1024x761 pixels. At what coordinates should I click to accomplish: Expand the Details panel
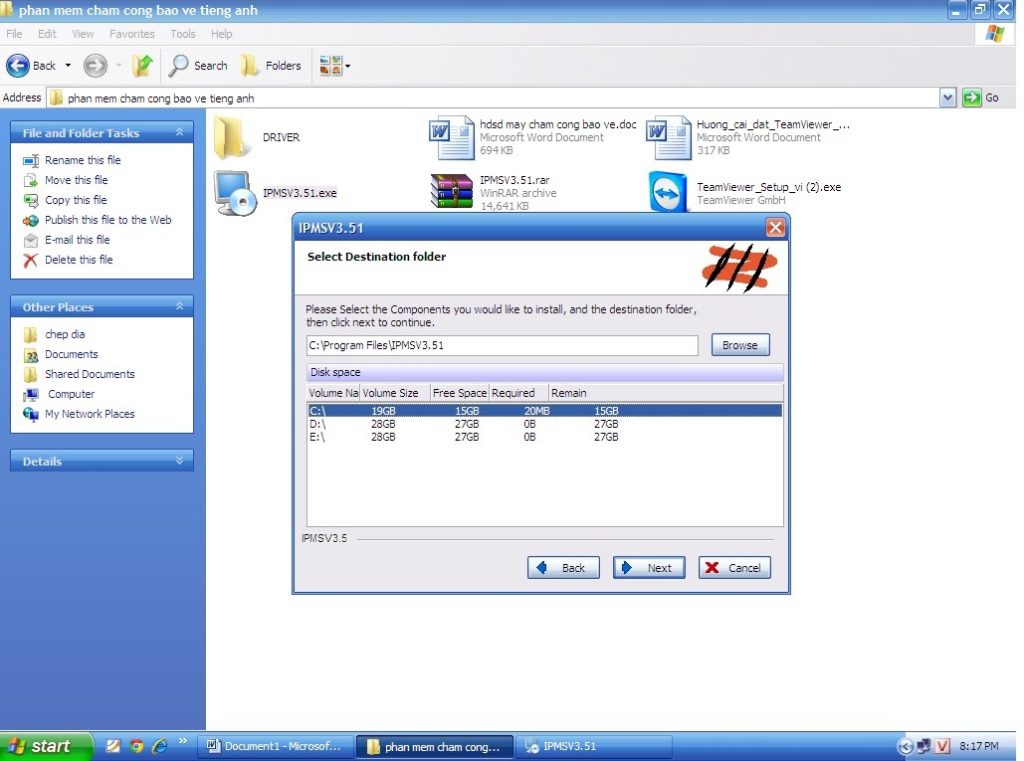click(180, 461)
